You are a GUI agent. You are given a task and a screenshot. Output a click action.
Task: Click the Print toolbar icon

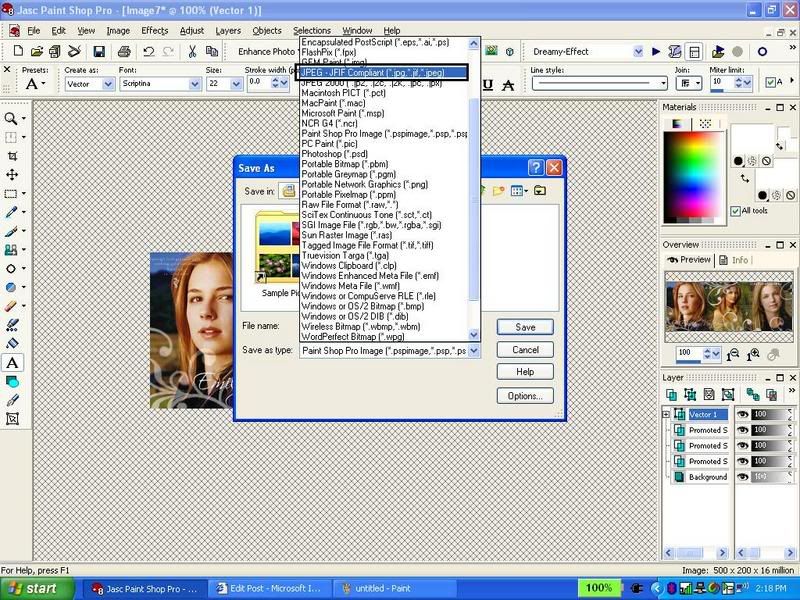[124, 51]
